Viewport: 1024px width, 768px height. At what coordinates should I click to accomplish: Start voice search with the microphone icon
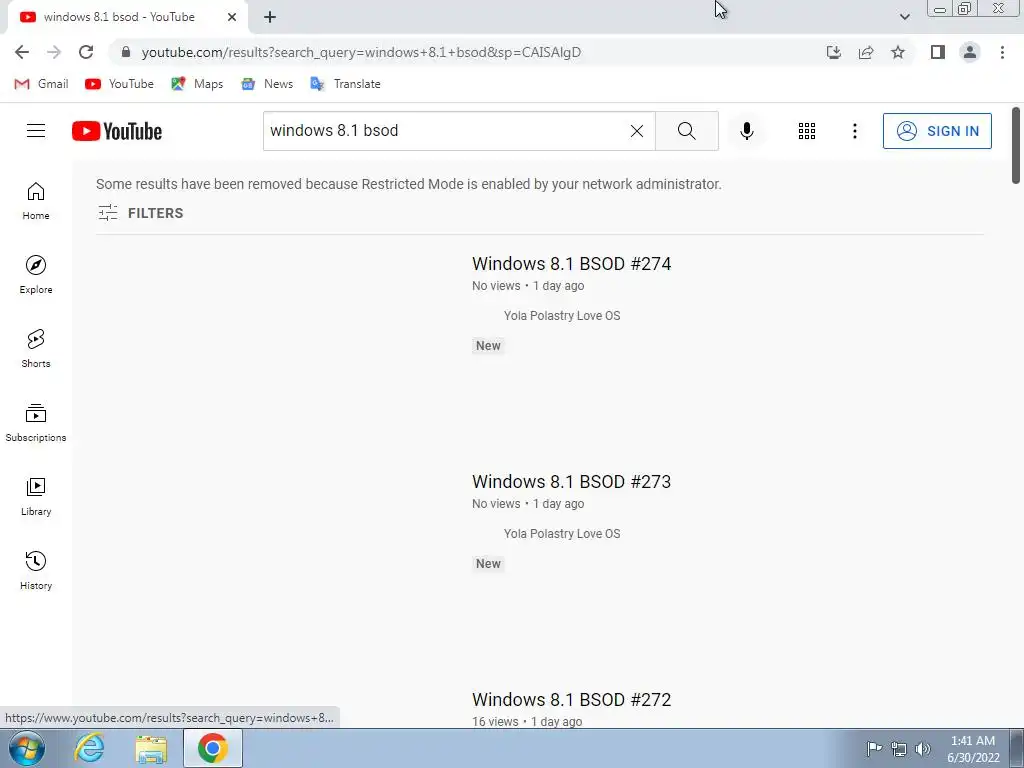click(746, 131)
